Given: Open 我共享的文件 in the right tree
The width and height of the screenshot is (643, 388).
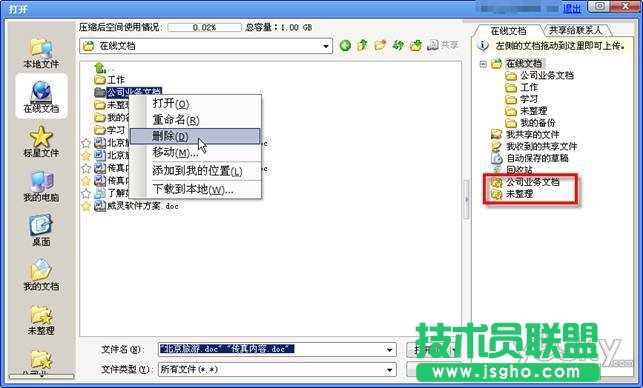Looking at the screenshot, I should 532,135.
